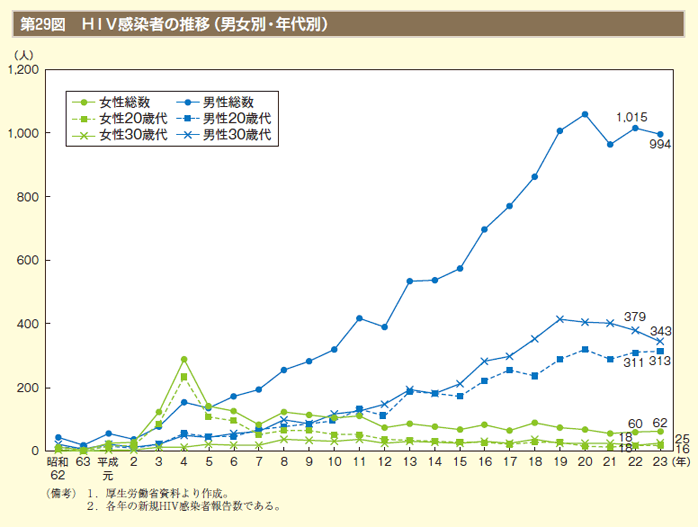Click the x-axis label 15
Image resolution: width=698 pixels, height=527 pixels.
click(x=460, y=462)
